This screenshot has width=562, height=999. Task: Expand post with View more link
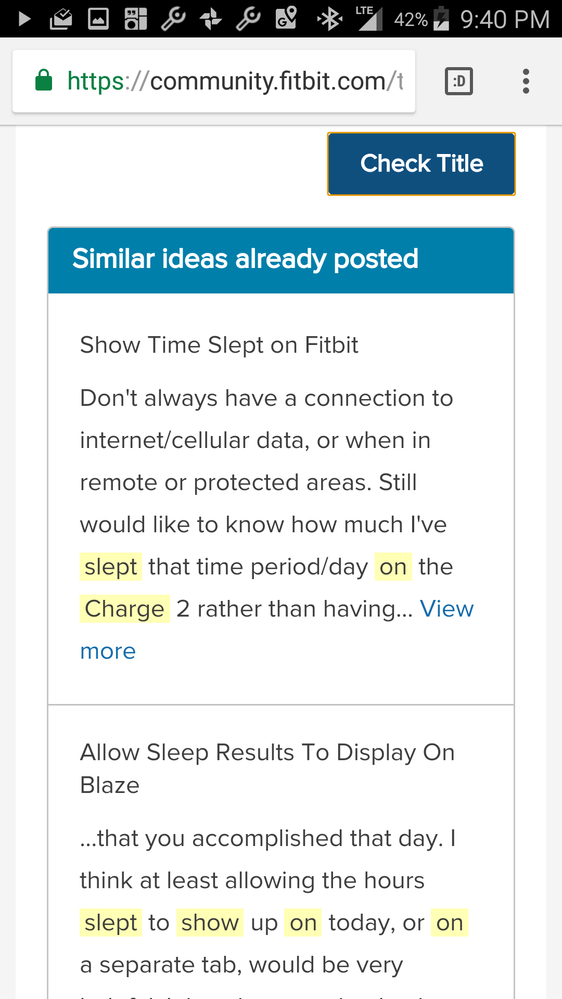pyautogui.click(x=277, y=629)
